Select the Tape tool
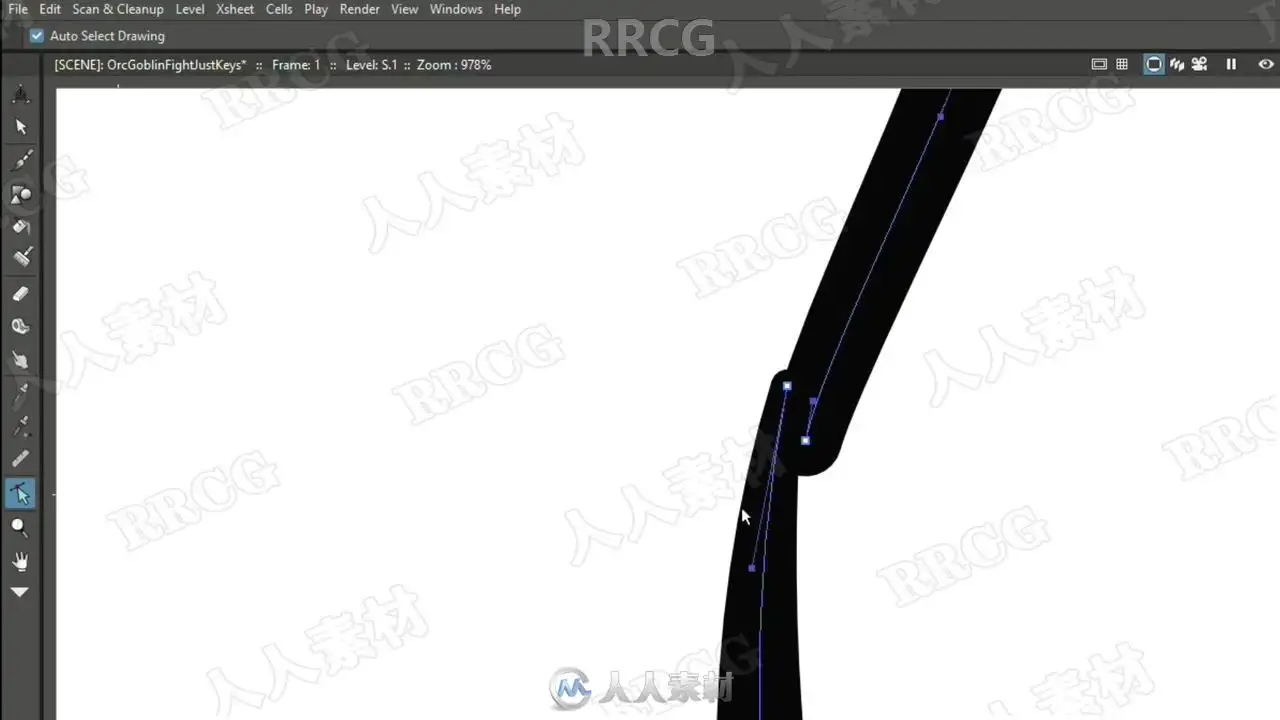The width and height of the screenshot is (1280, 720). 20,327
